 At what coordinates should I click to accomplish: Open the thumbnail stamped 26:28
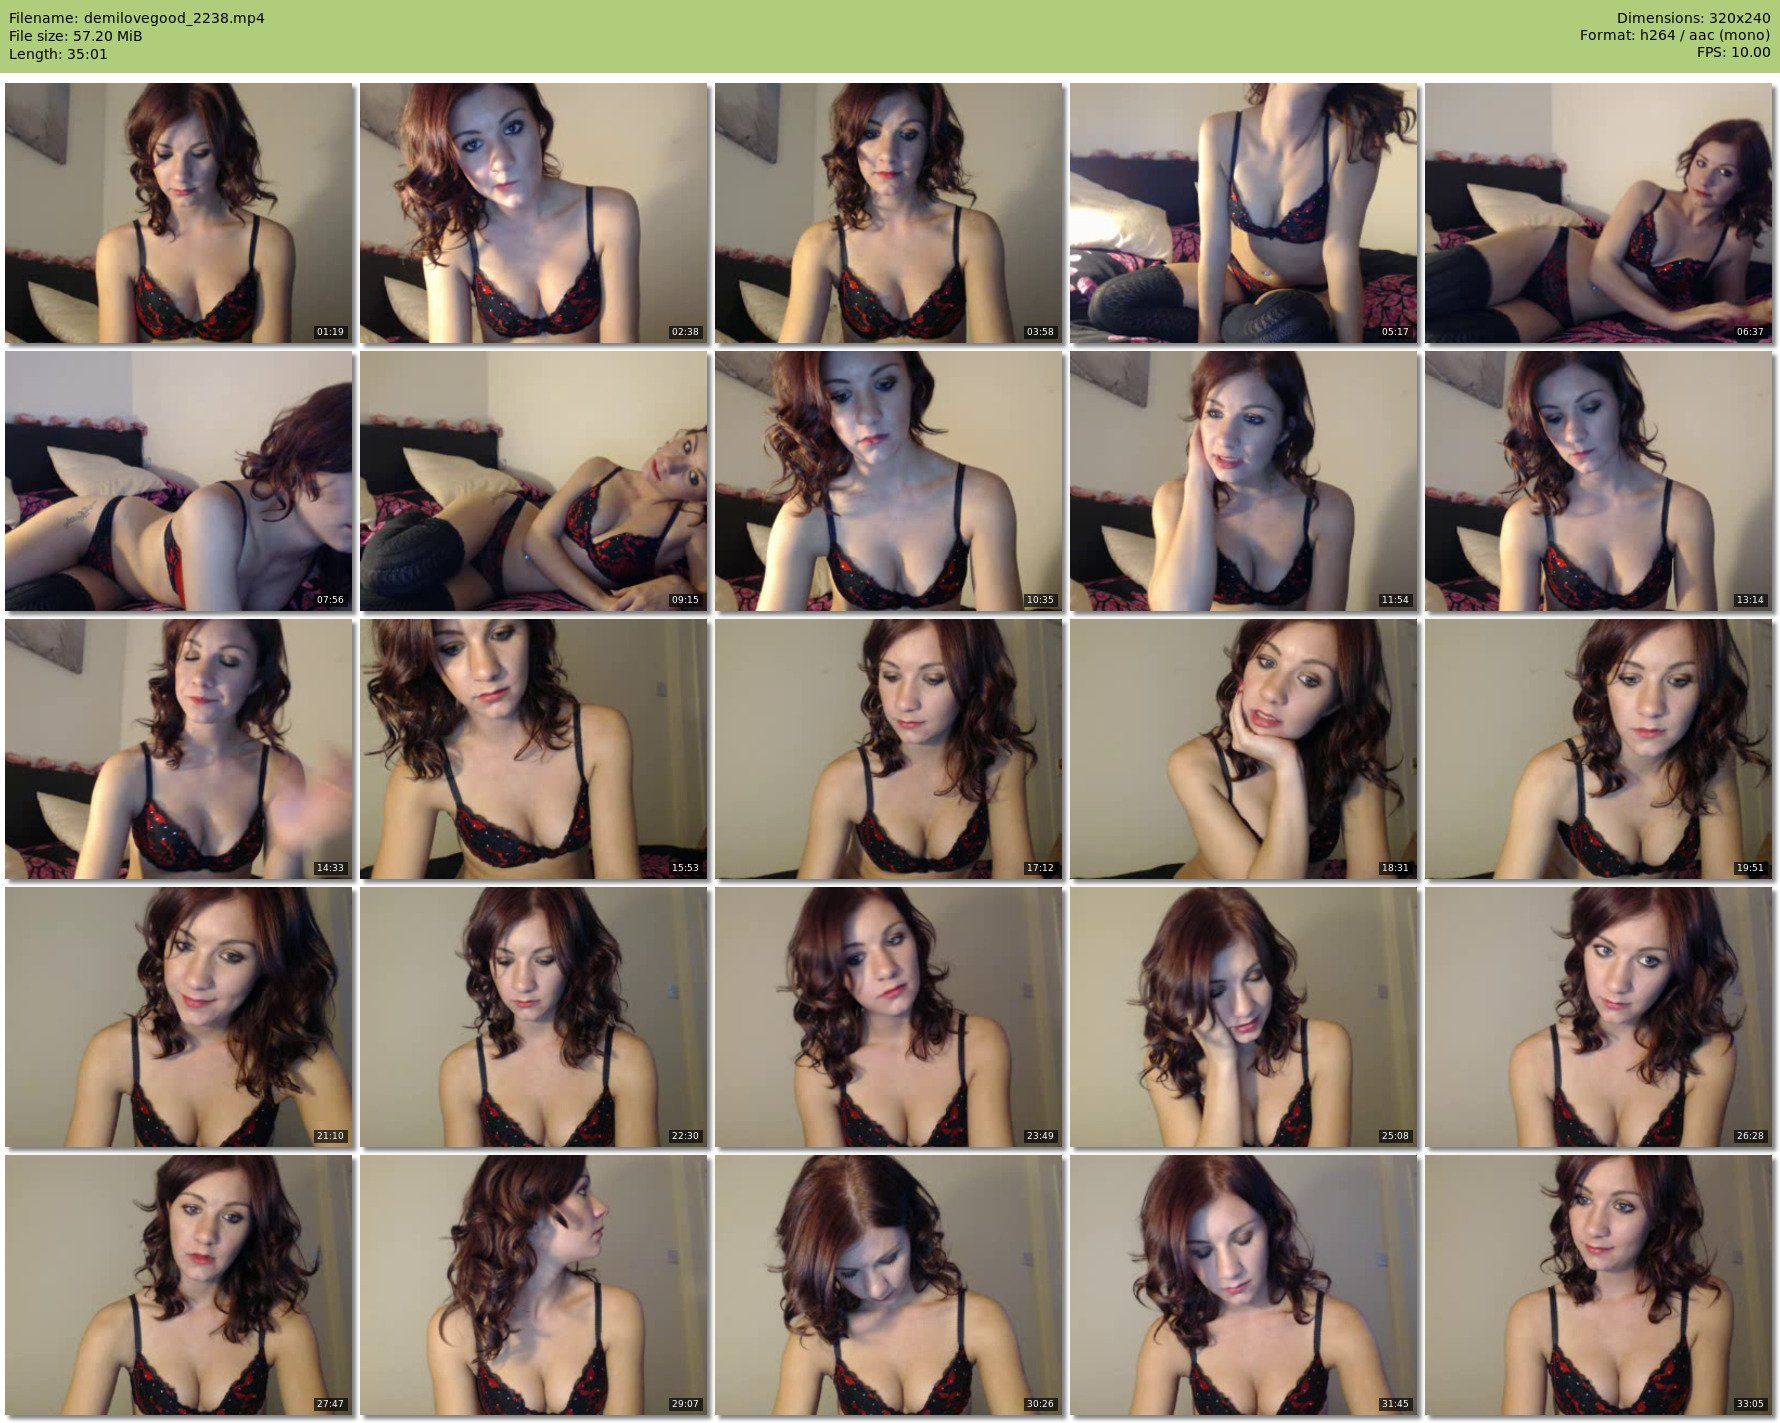1599,1017
